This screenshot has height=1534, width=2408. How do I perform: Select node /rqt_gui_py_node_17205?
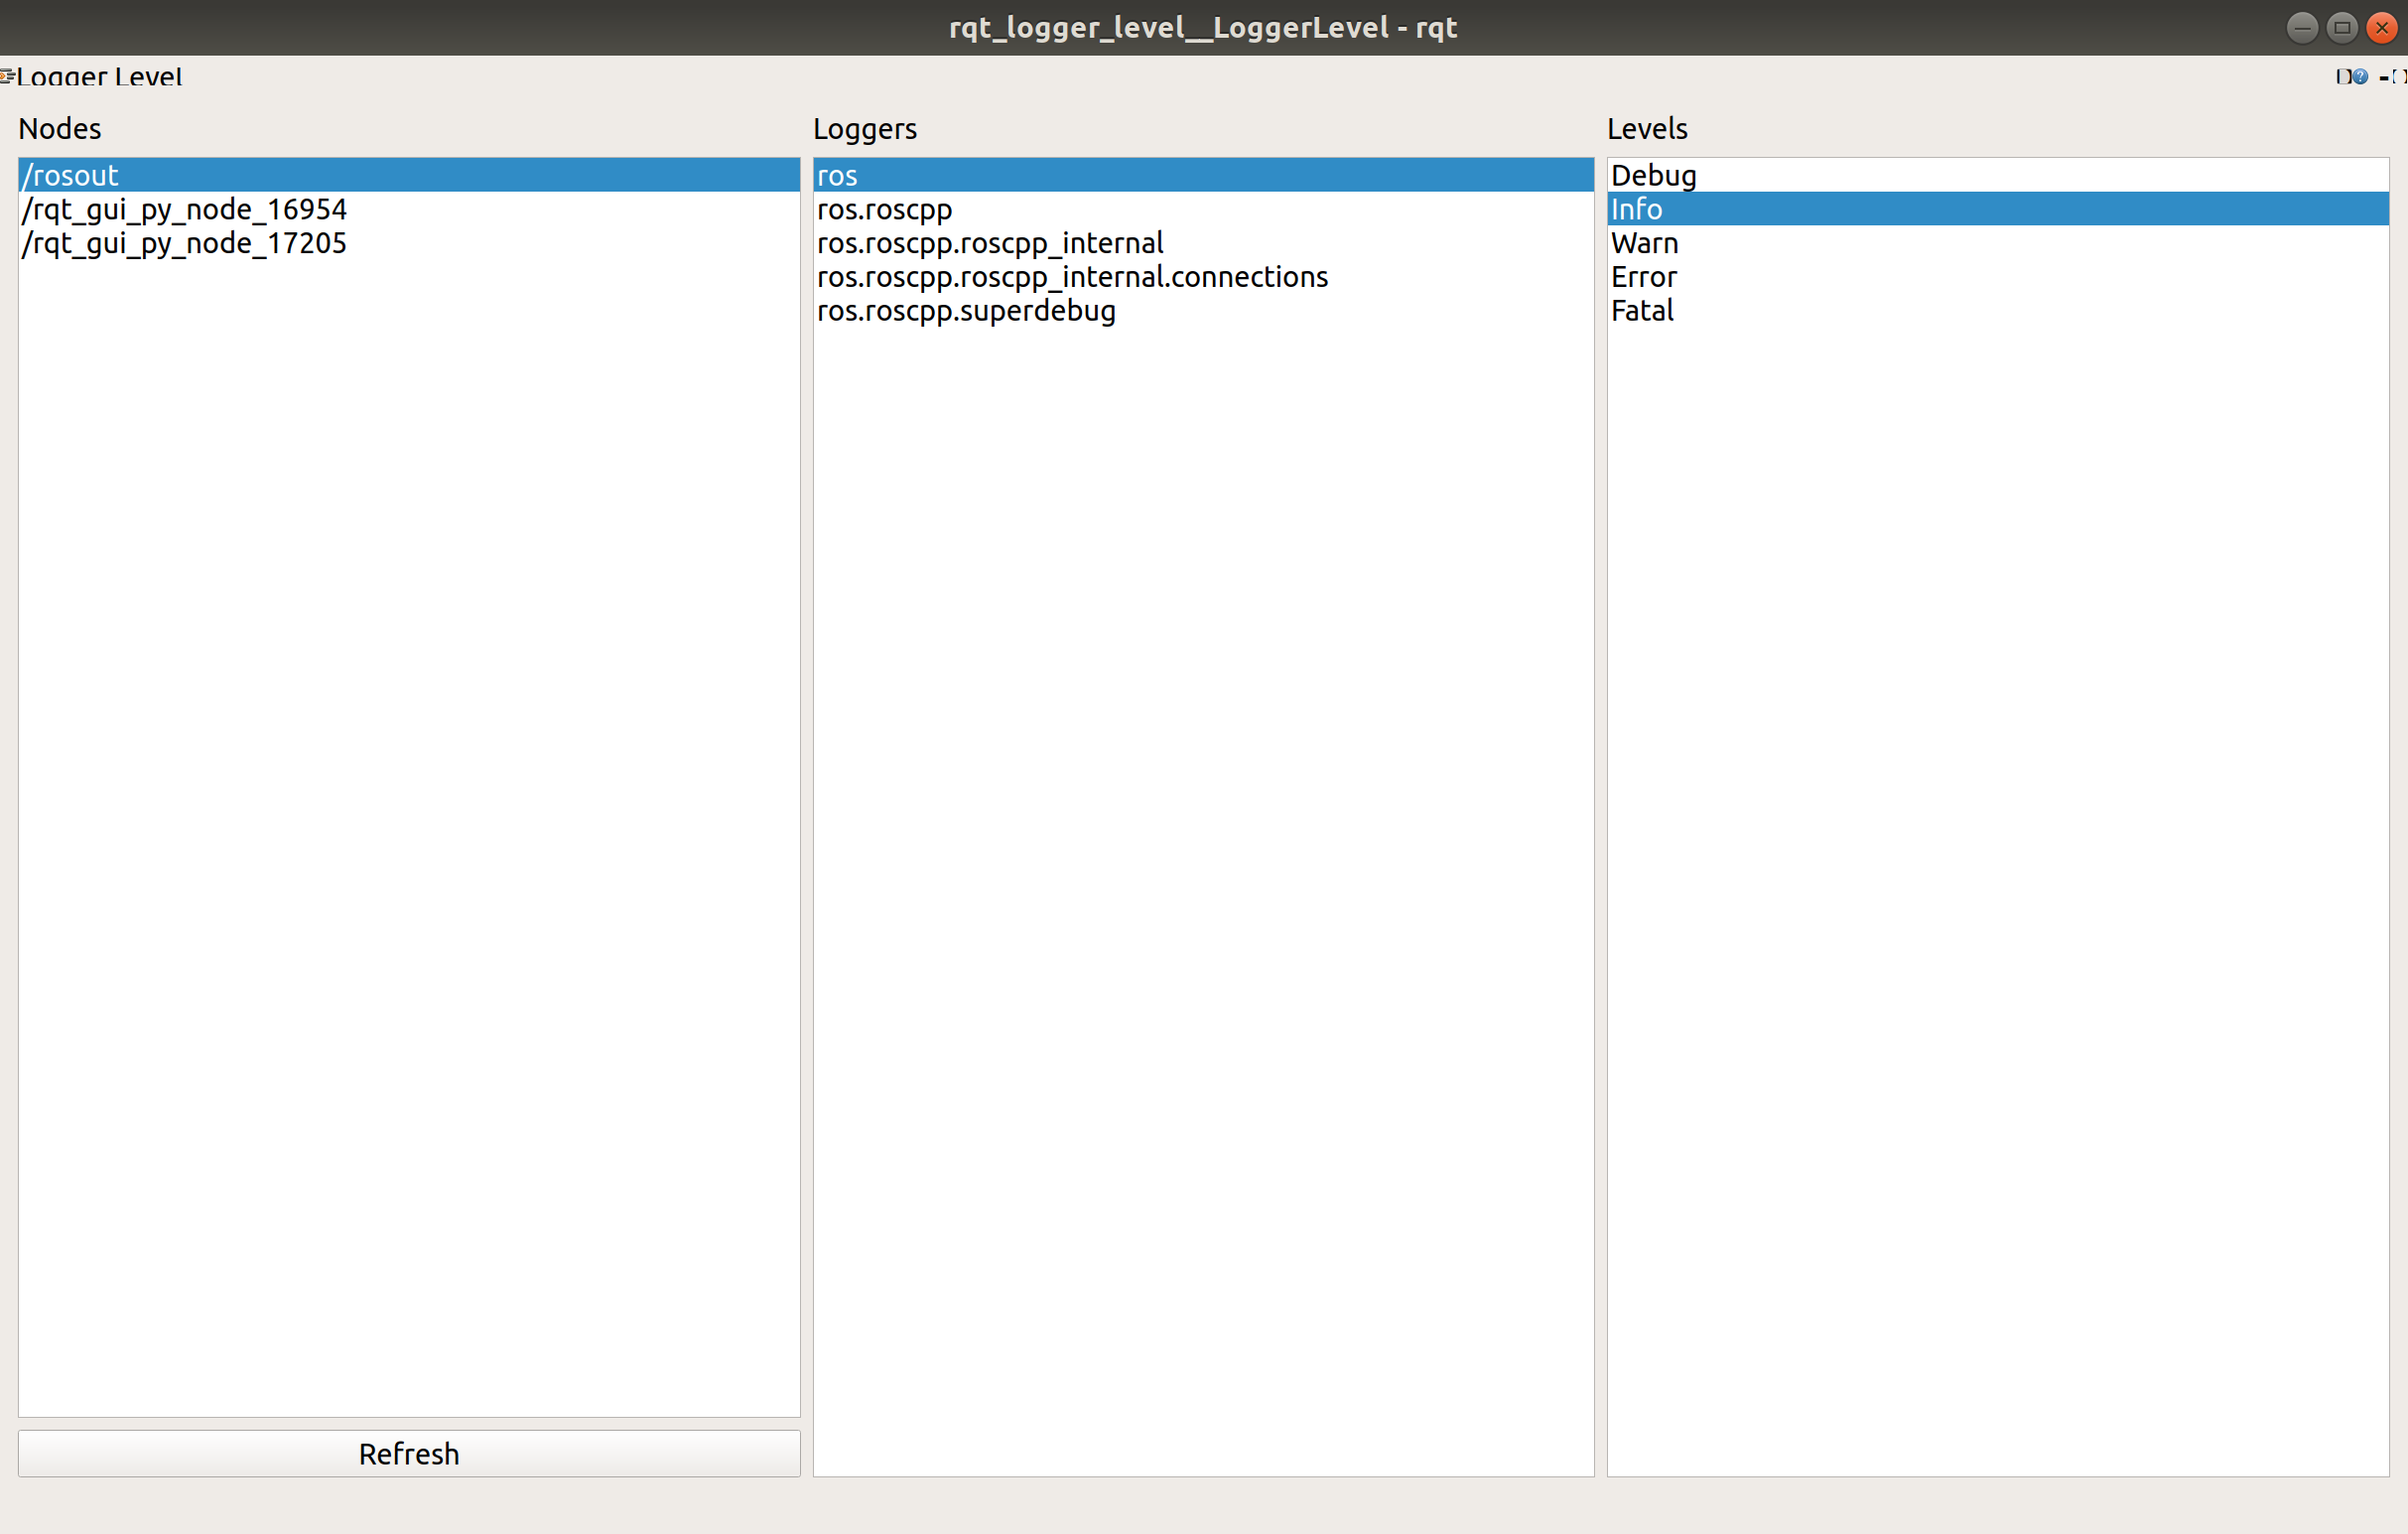(x=184, y=243)
